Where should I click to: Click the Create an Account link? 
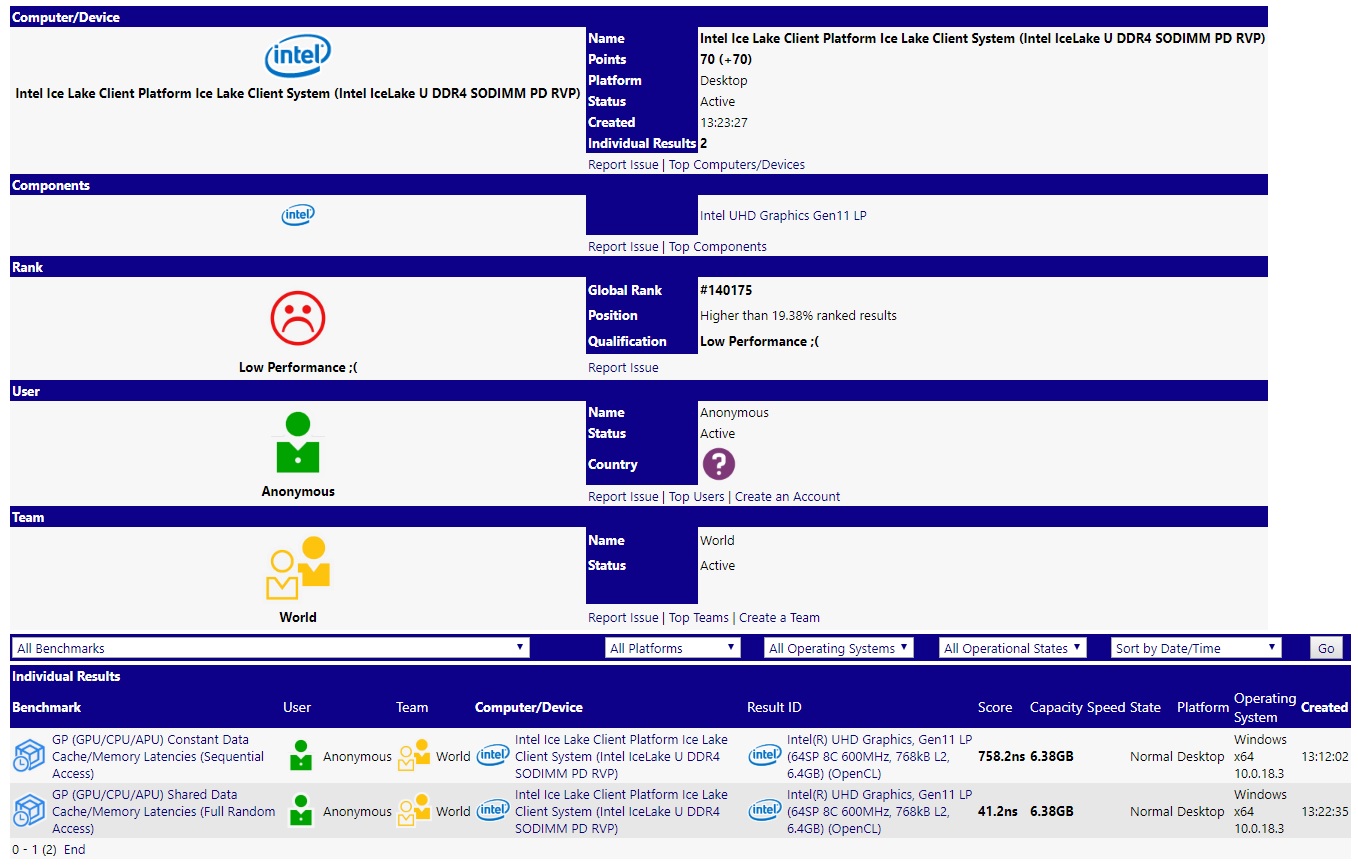pyautogui.click(x=788, y=497)
